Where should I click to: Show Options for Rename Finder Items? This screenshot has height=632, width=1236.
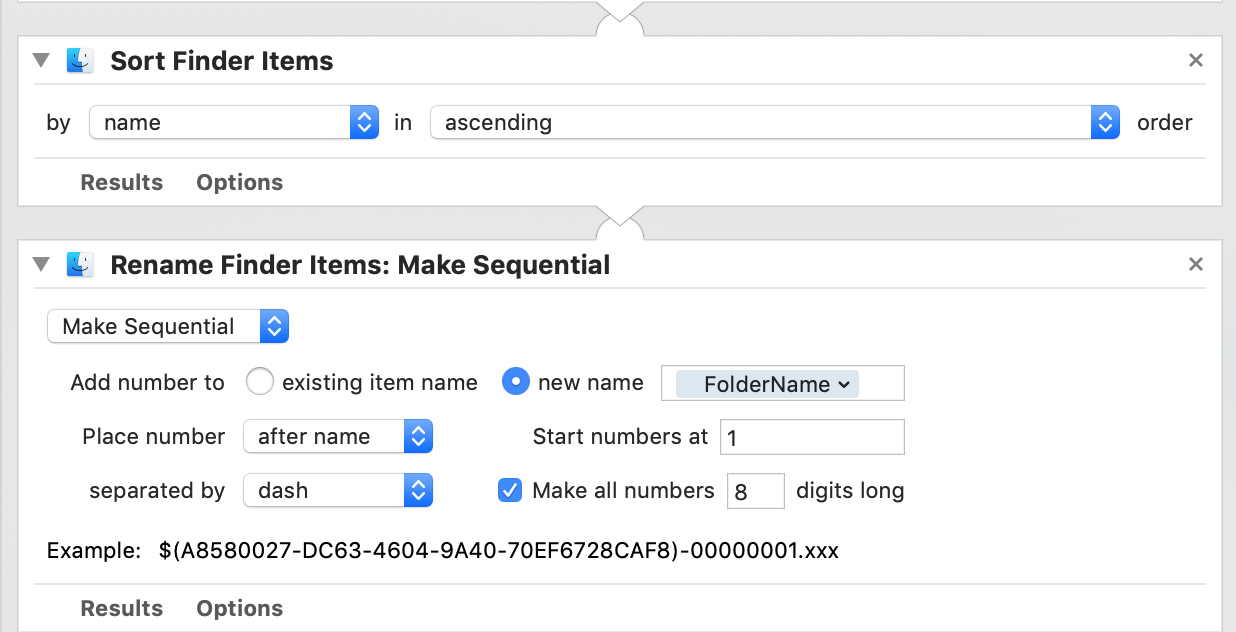click(x=239, y=609)
